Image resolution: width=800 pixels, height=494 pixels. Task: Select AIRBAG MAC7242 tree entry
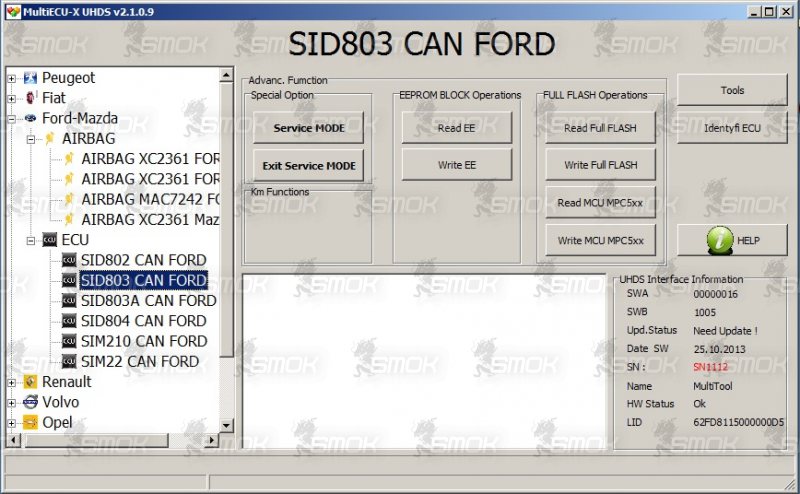point(150,200)
